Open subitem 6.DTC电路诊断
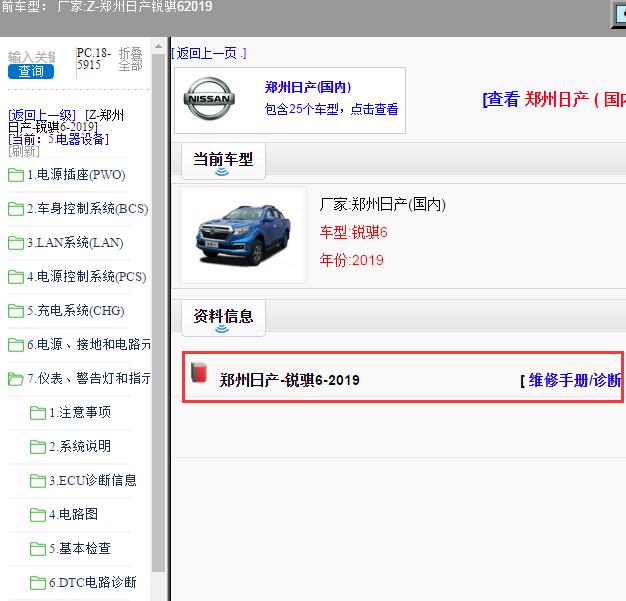This screenshot has width=626, height=601. click(93, 582)
